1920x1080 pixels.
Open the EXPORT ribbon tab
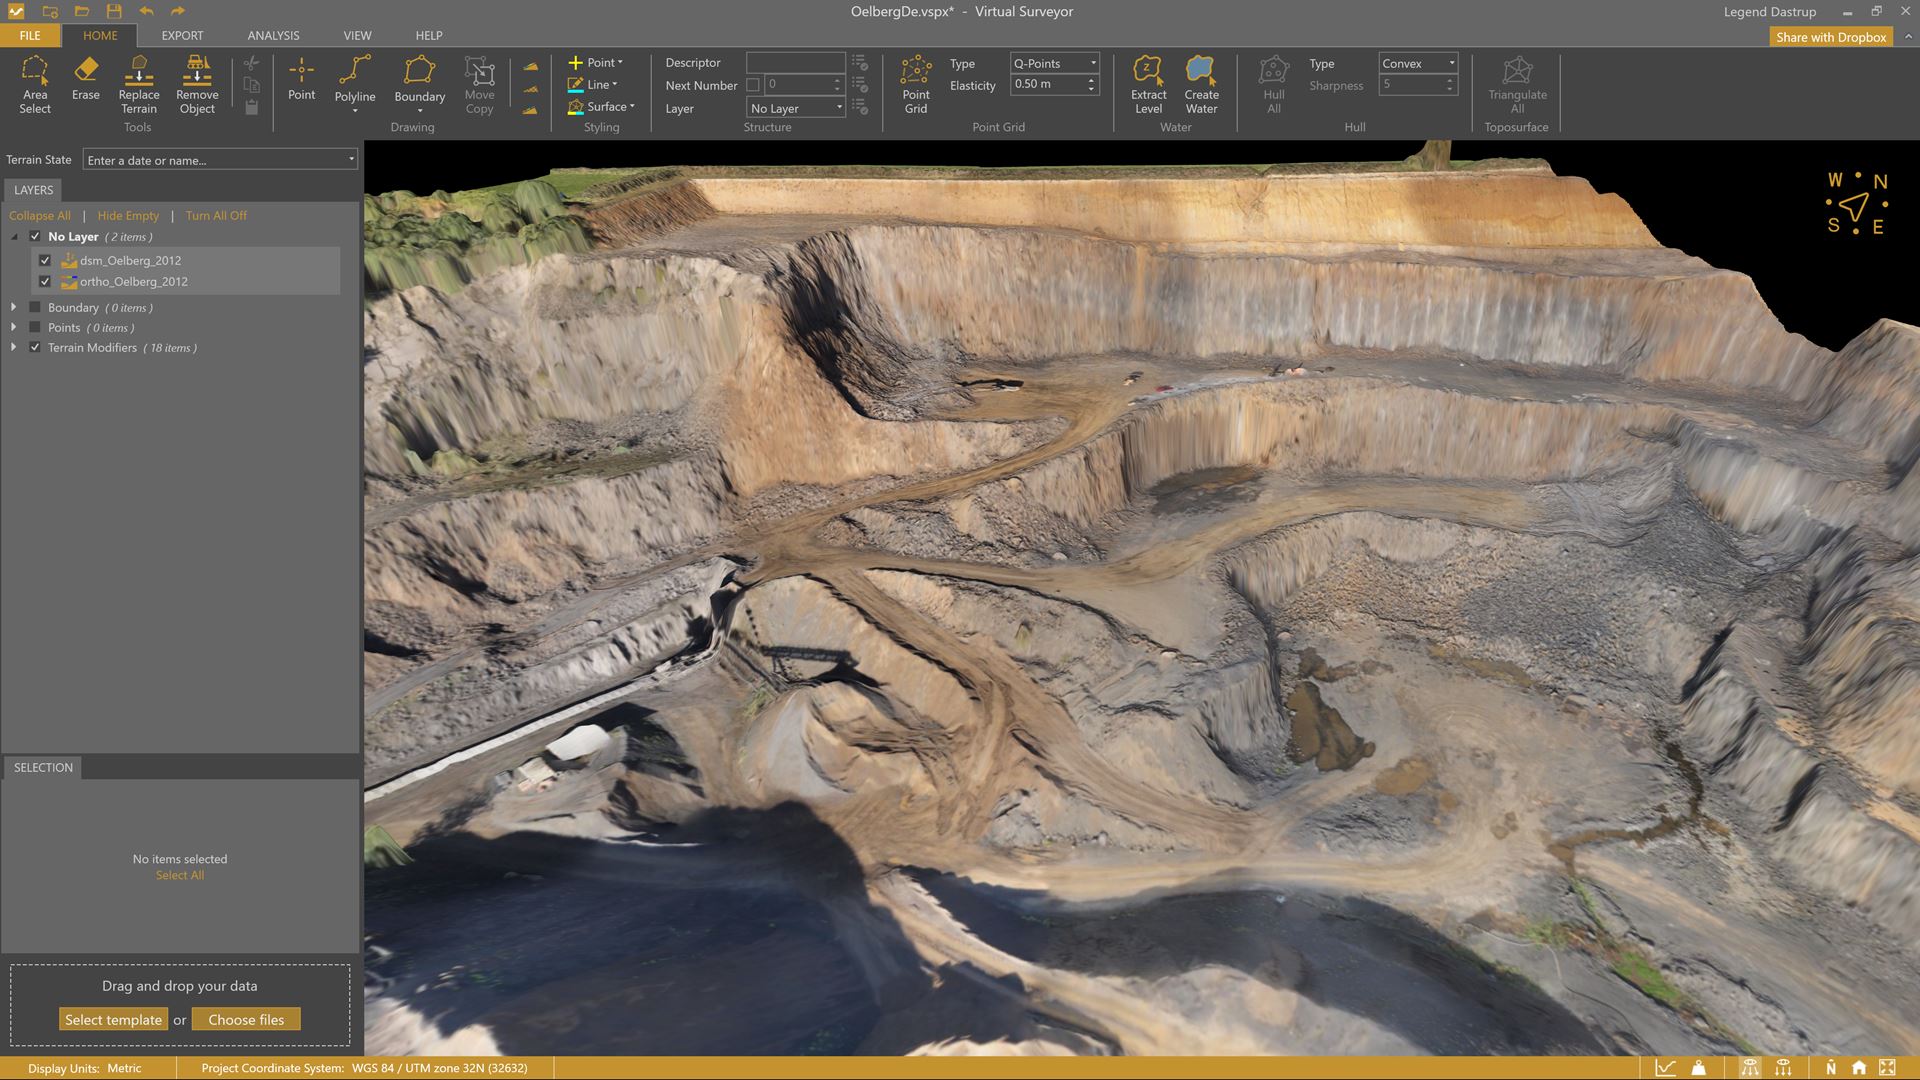coord(182,35)
